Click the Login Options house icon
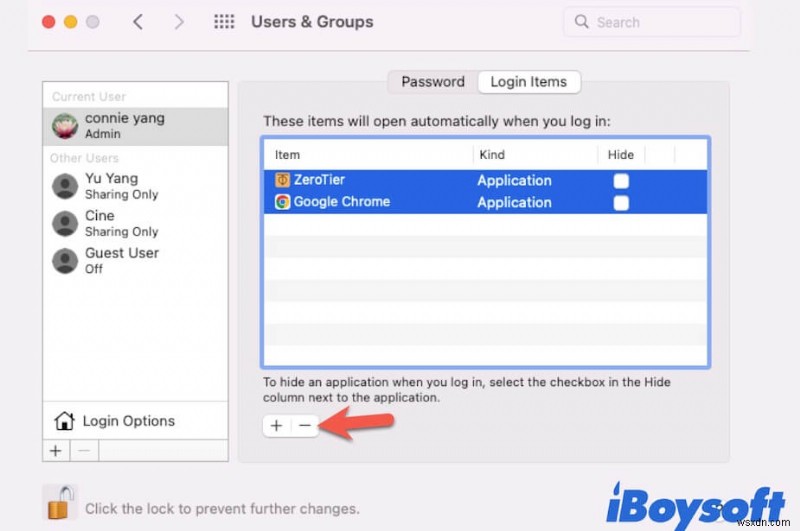 tap(65, 421)
